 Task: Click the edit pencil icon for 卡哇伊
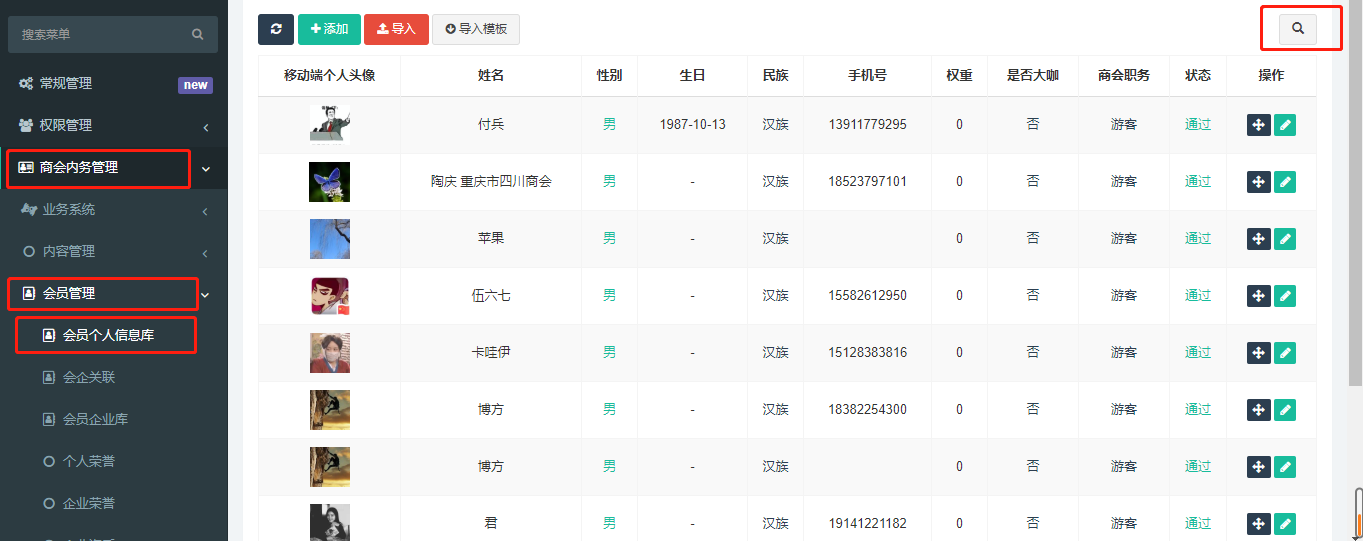(x=1285, y=353)
